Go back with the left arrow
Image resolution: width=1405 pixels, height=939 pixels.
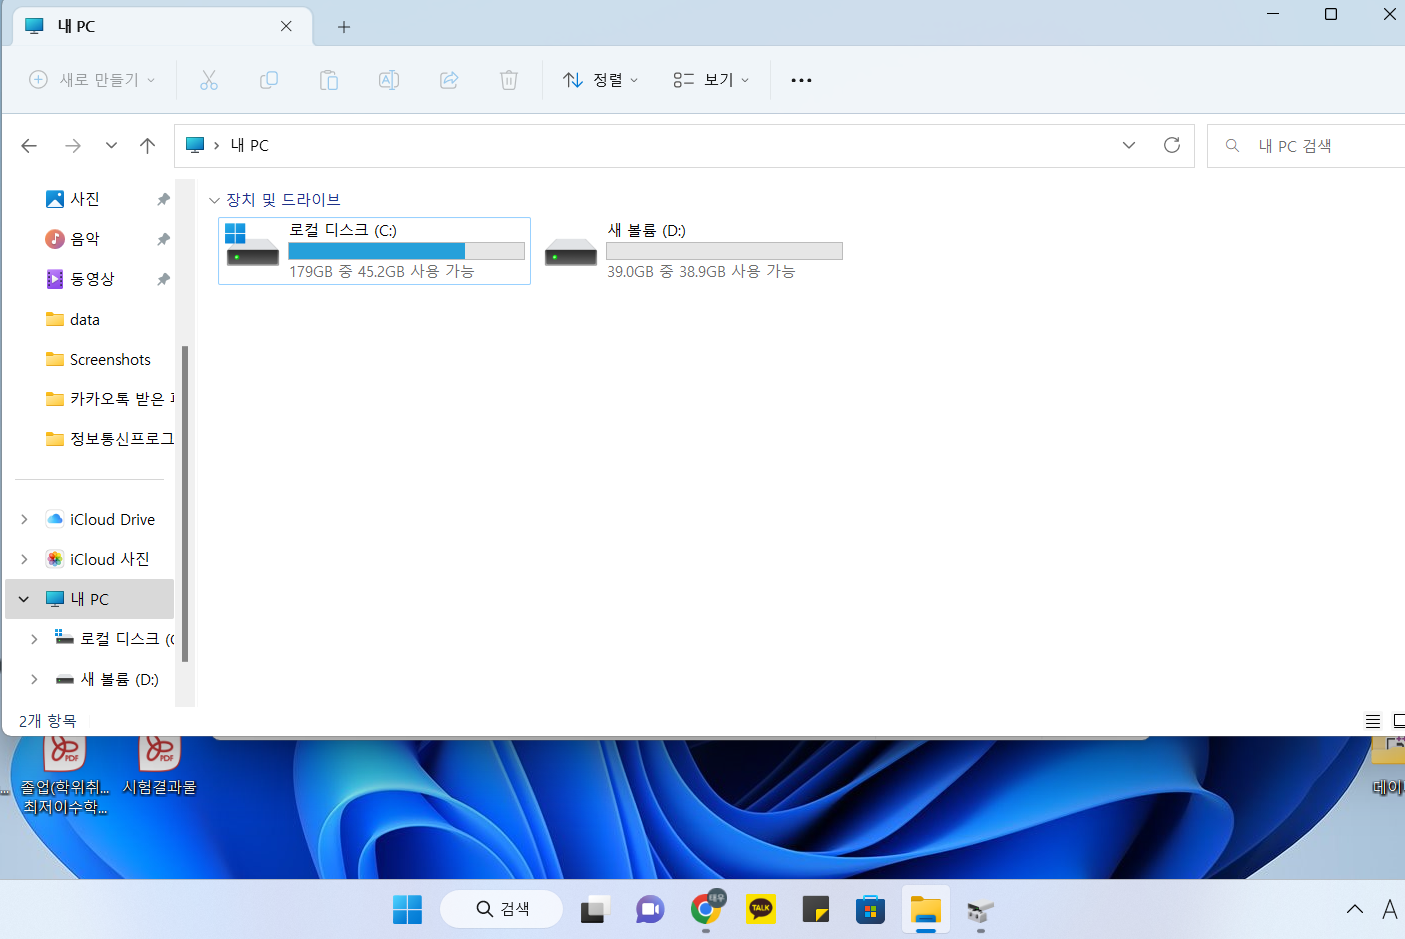pyautogui.click(x=29, y=146)
